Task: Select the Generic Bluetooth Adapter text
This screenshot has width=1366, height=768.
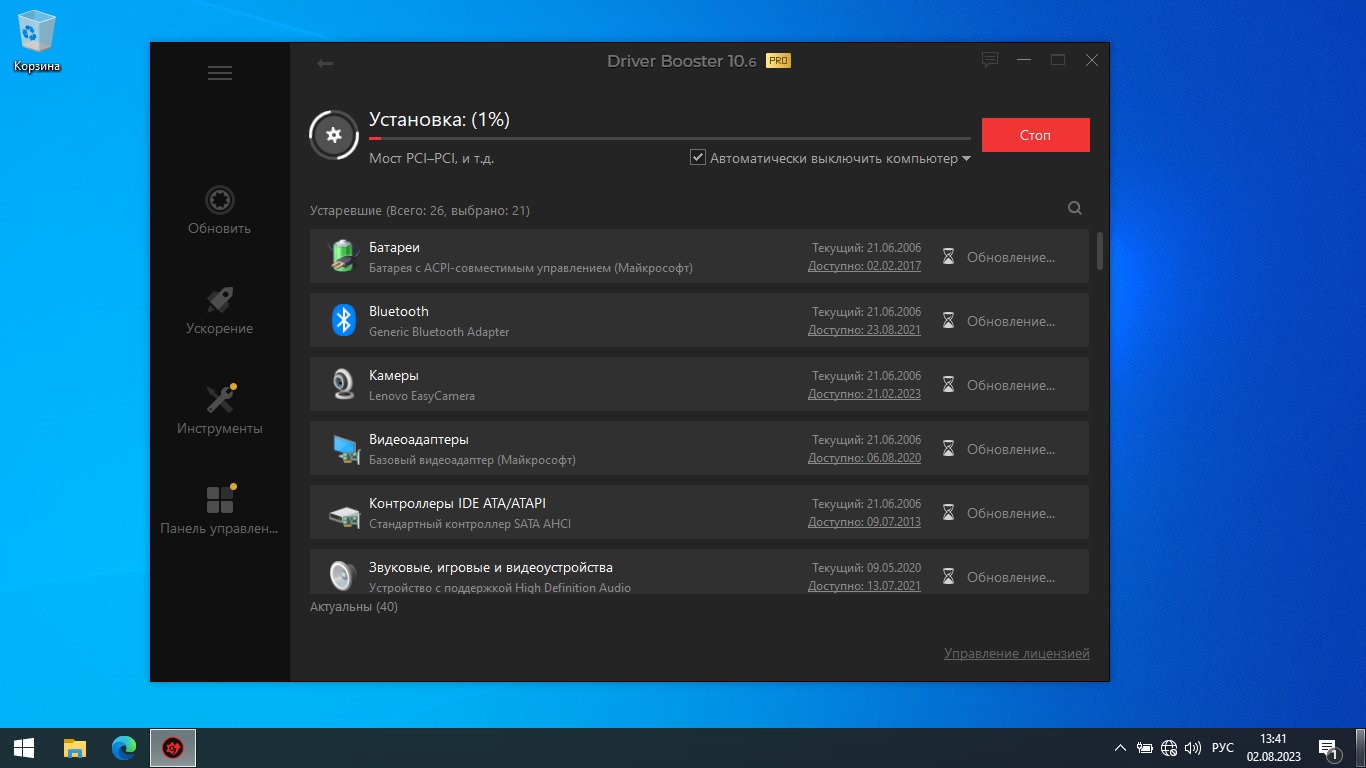Action: pos(439,332)
